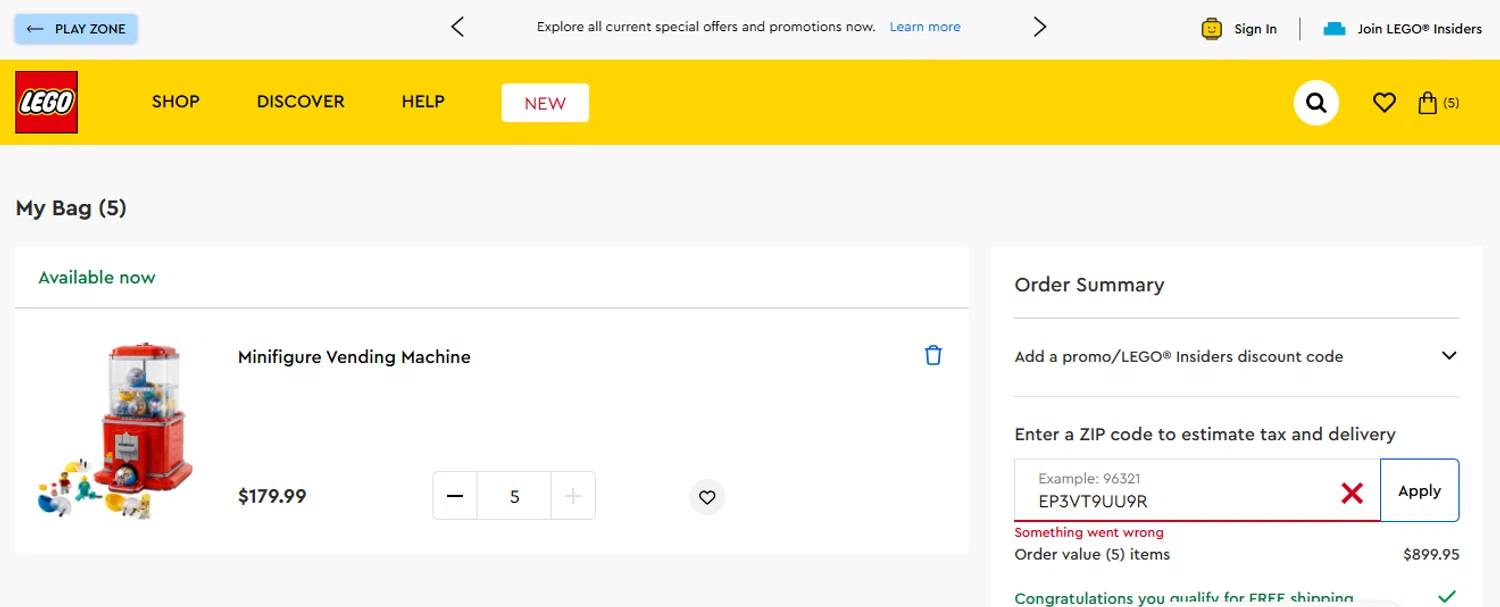This screenshot has width=1500, height=607.
Task: Click the 'Available now' label
Action: pyautogui.click(x=97, y=277)
